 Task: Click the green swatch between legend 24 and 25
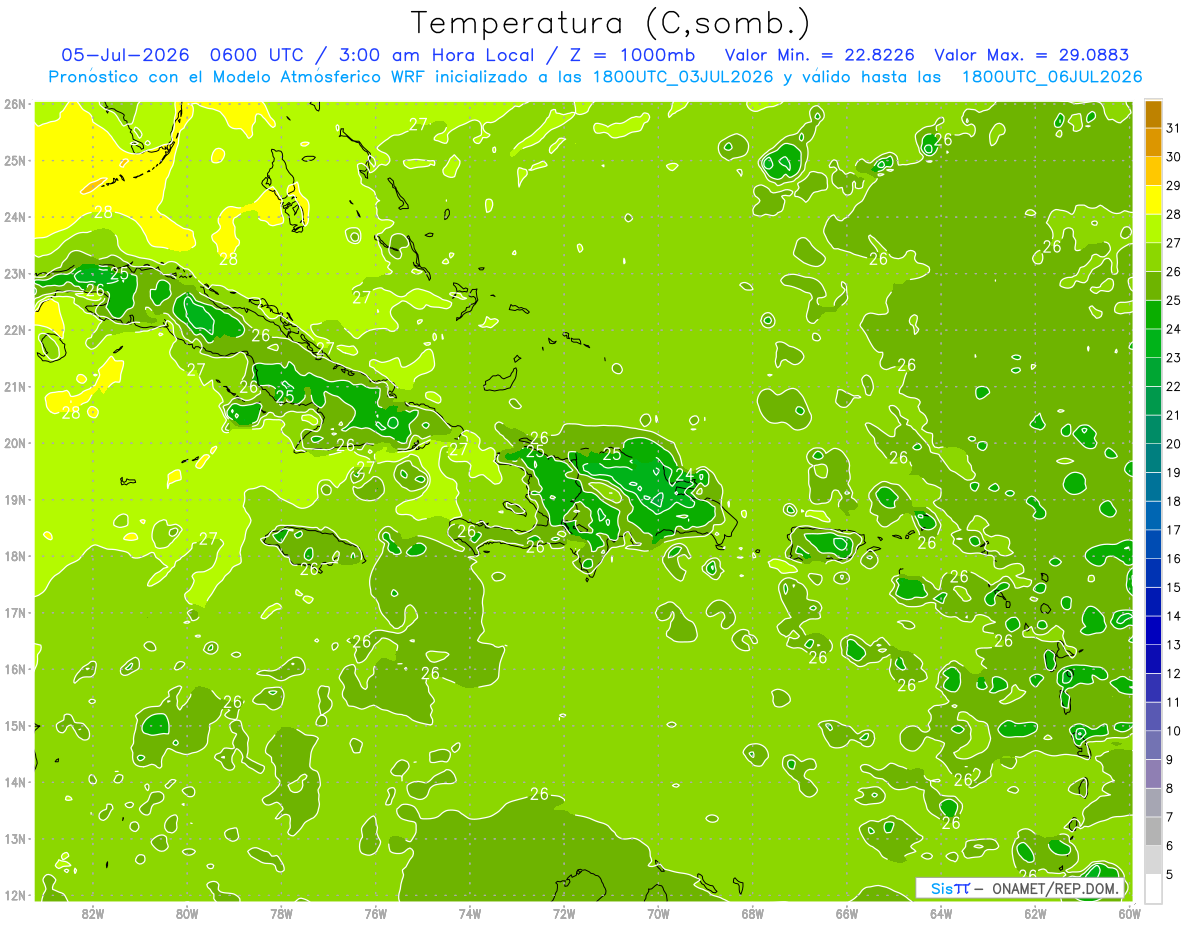(x=1153, y=314)
